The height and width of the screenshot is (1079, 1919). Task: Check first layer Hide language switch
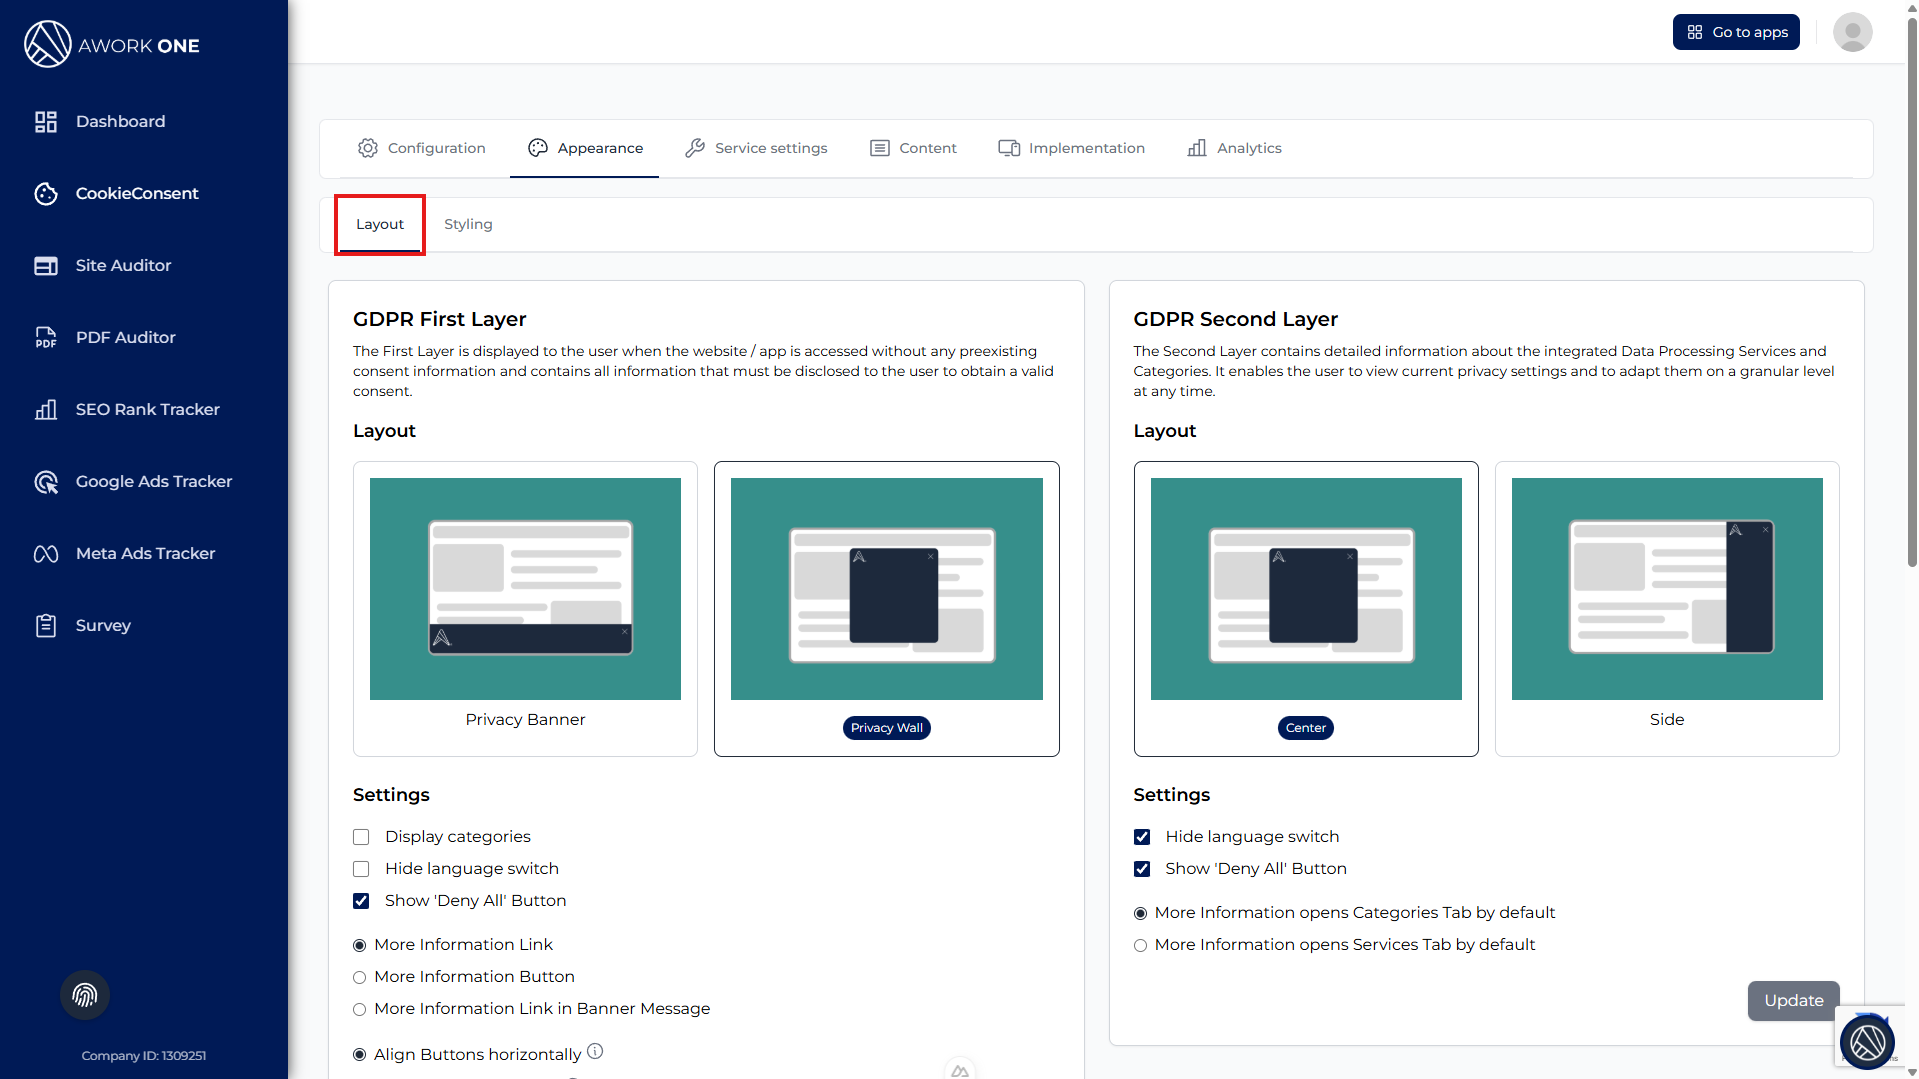[361, 869]
